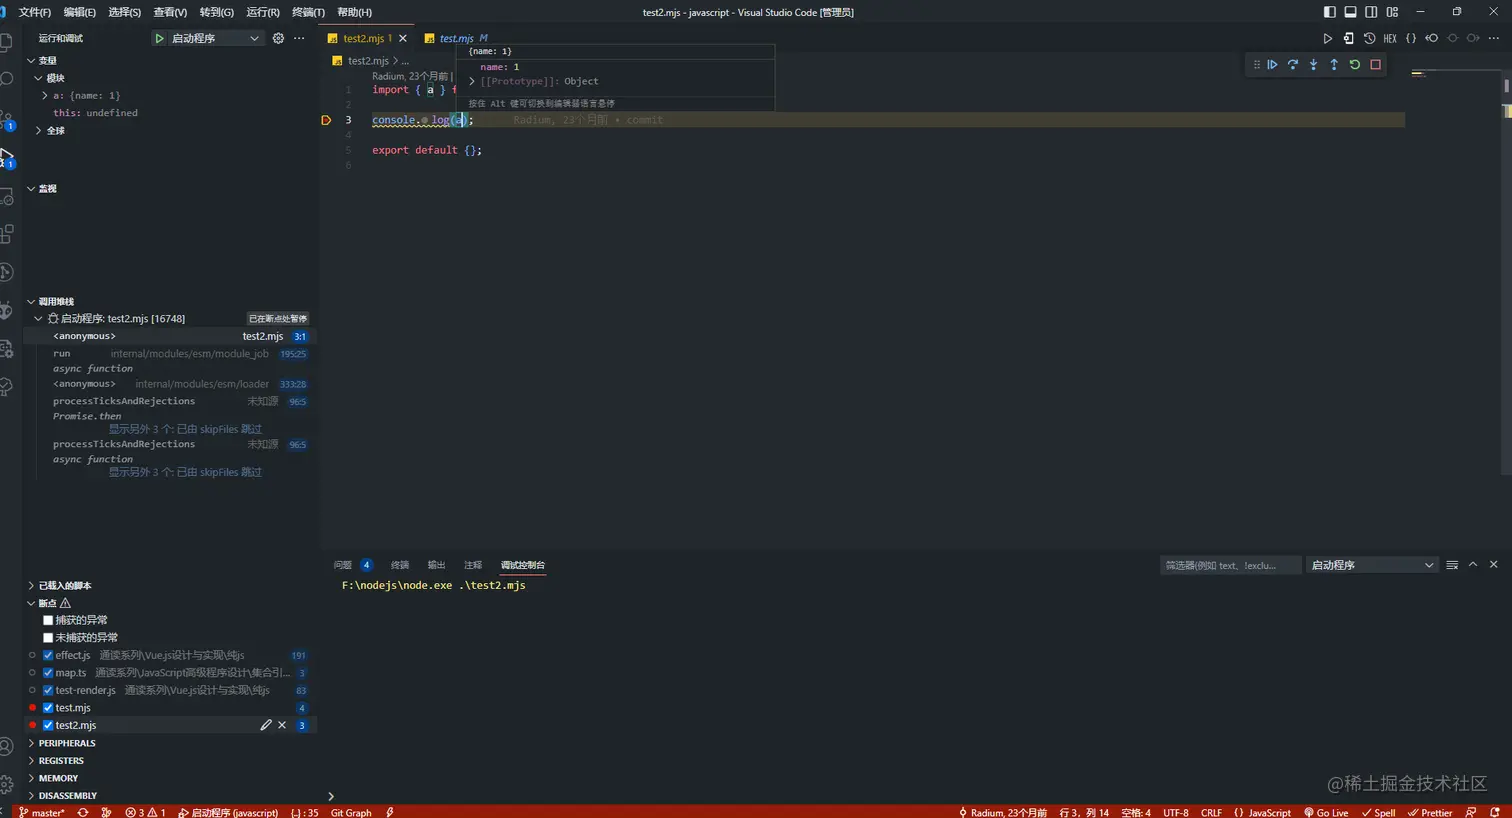Viewport: 1512px width, 818px height.
Task: Toggle panel layout icon in title bar
Action: click(1350, 12)
